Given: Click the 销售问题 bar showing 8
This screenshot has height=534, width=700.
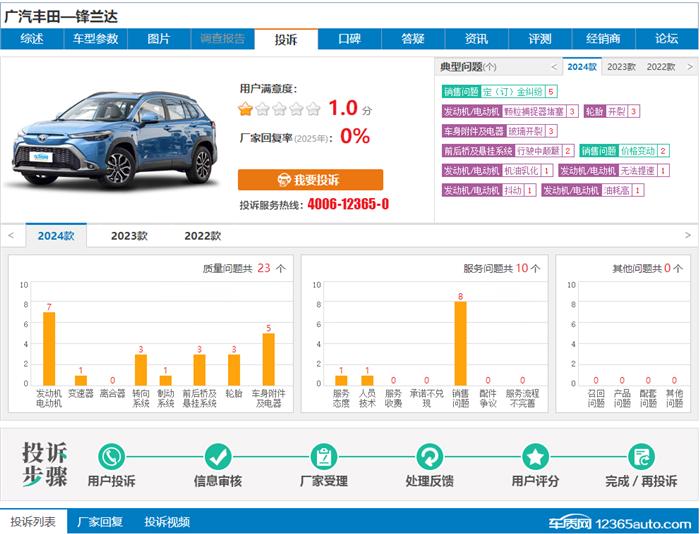Looking at the screenshot, I should [x=460, y=343].
